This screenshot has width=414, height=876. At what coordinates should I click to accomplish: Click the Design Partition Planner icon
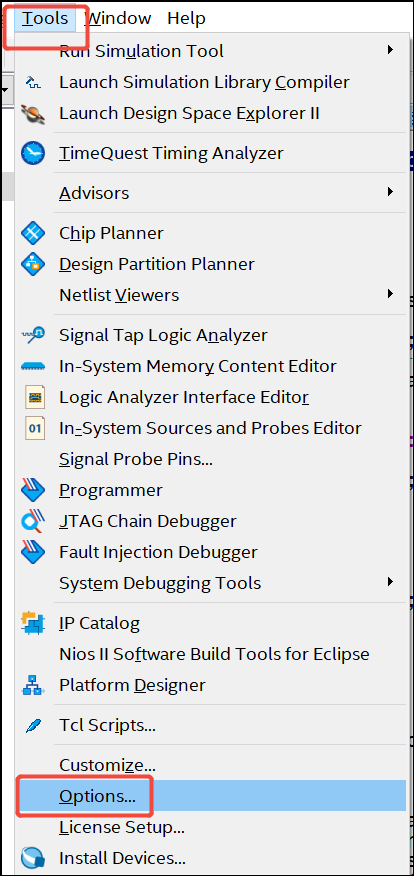pos(33,264)
